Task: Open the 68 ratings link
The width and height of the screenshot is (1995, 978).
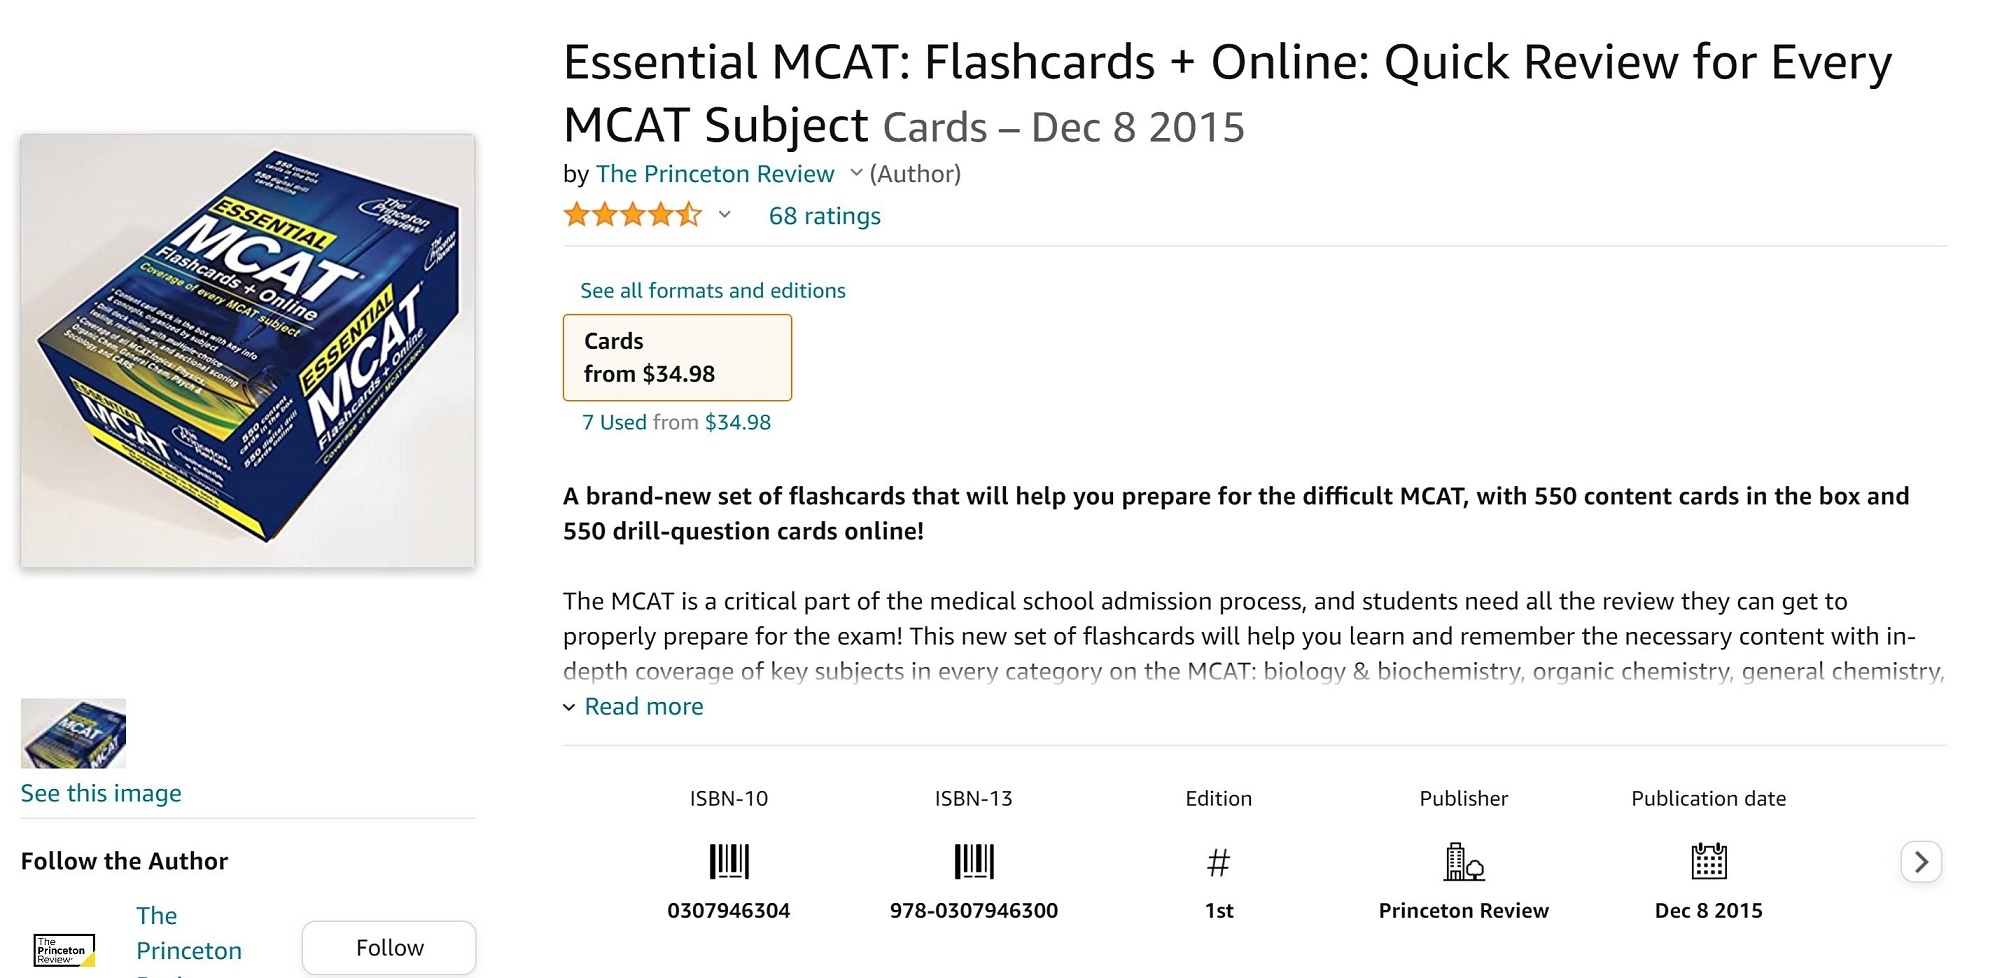Action: tap(824, 216)
